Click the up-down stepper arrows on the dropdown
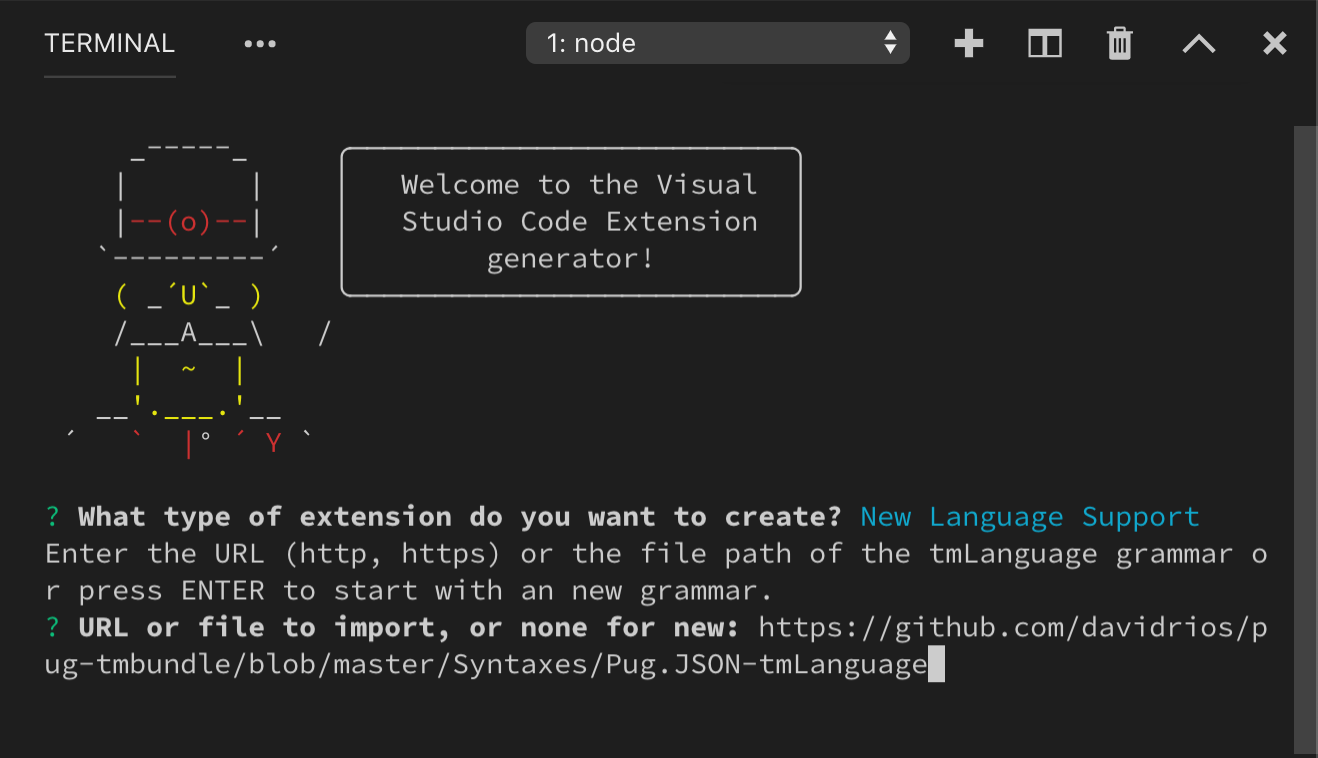Screen dimensions: 1318x758 click(x=888, y=43)
